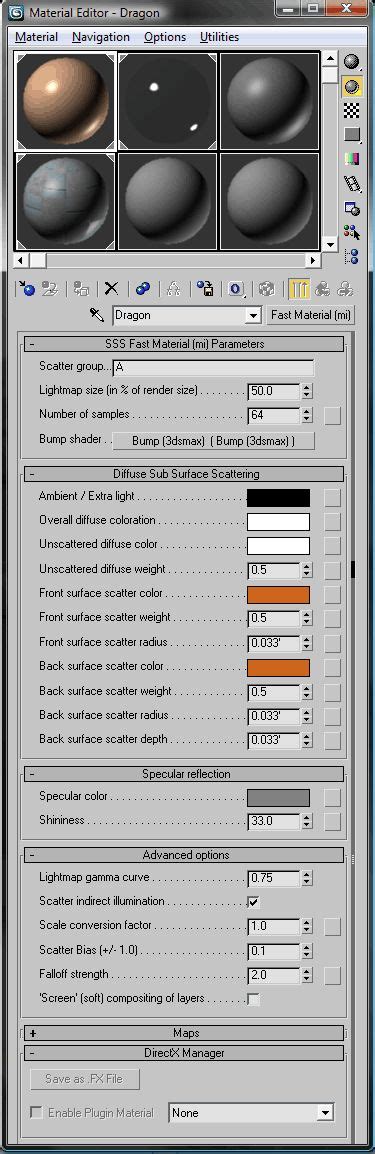Click the Save as .FX File button
375x1154 pixels.
[x=85, y=1079]
